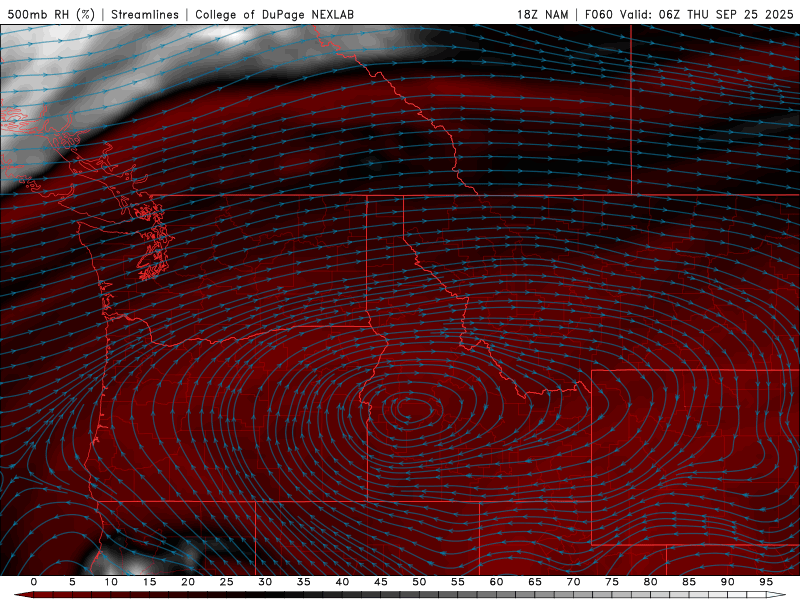Click the '35' value on the color scale
This screenshot has width=800, height=600.
304,582
